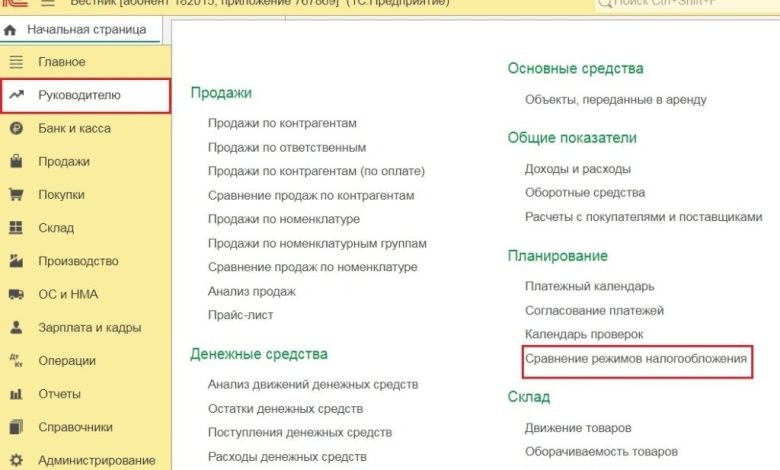The height and width of the screenshot is (470, 780).
Task: Click the ruble coin icon for Банк и касса
Action: (16, 128)
